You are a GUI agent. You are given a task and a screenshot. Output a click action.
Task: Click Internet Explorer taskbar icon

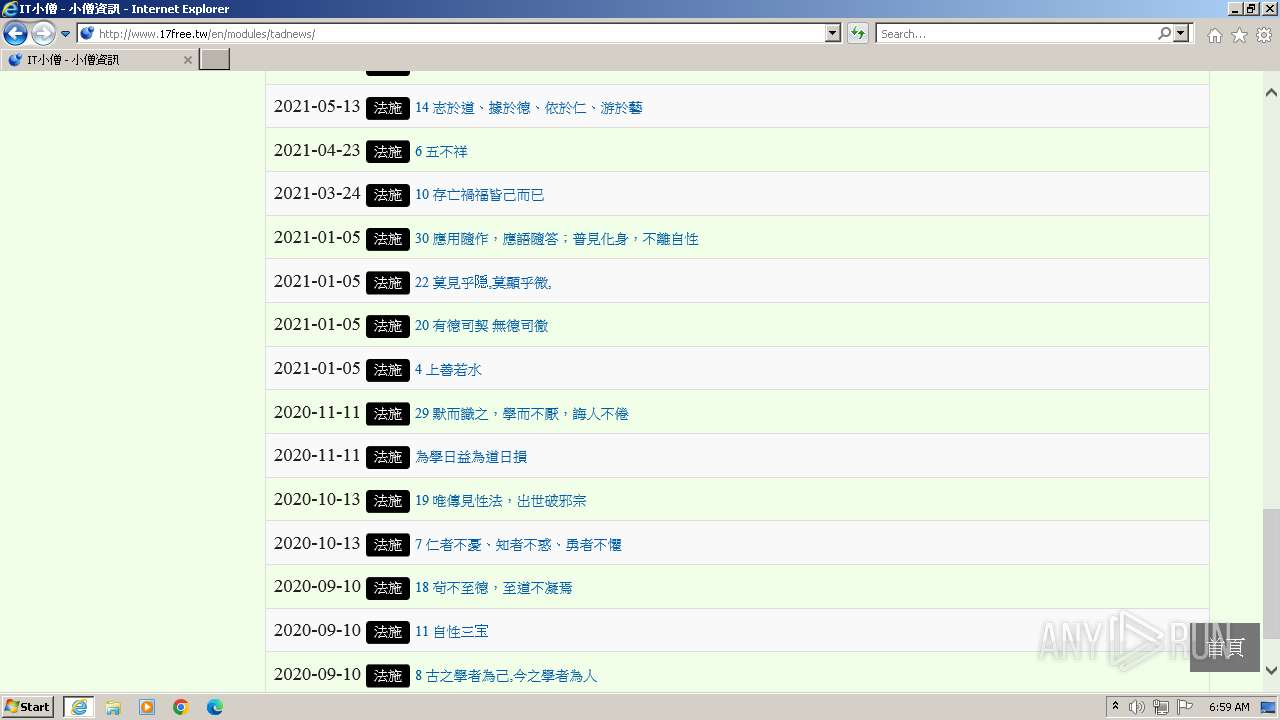pyautogui.click(x=79, y=707)
